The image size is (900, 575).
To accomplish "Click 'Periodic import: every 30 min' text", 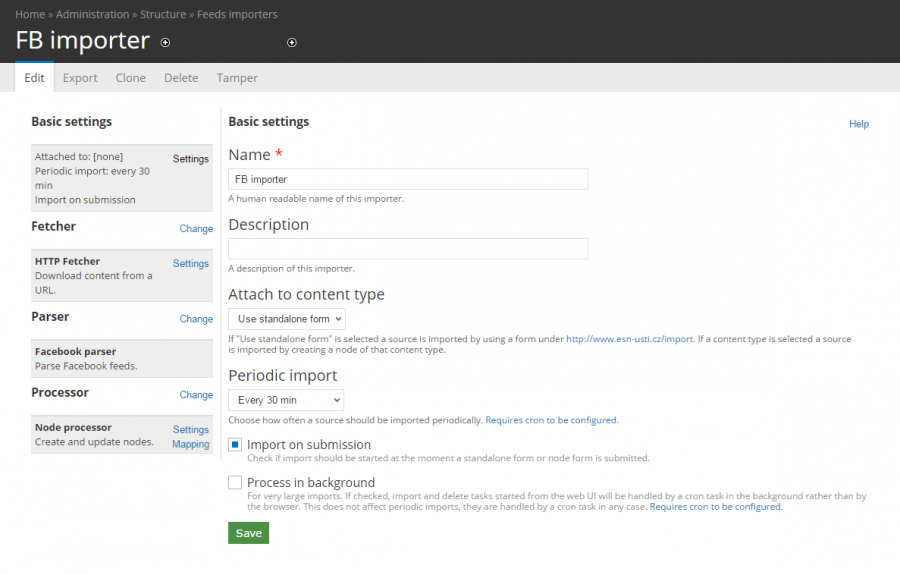I will pyautogui.click(x=92, y=178).
